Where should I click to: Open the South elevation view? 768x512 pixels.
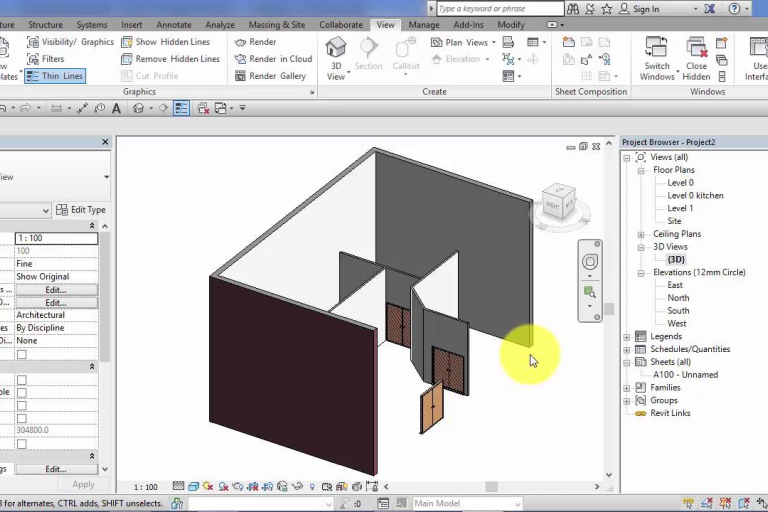[678, 311]
